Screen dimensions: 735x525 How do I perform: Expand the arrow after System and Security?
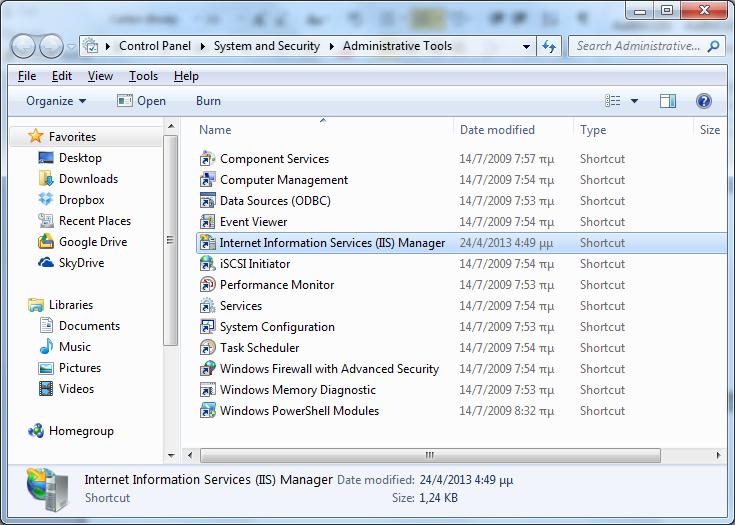[331, 46]
